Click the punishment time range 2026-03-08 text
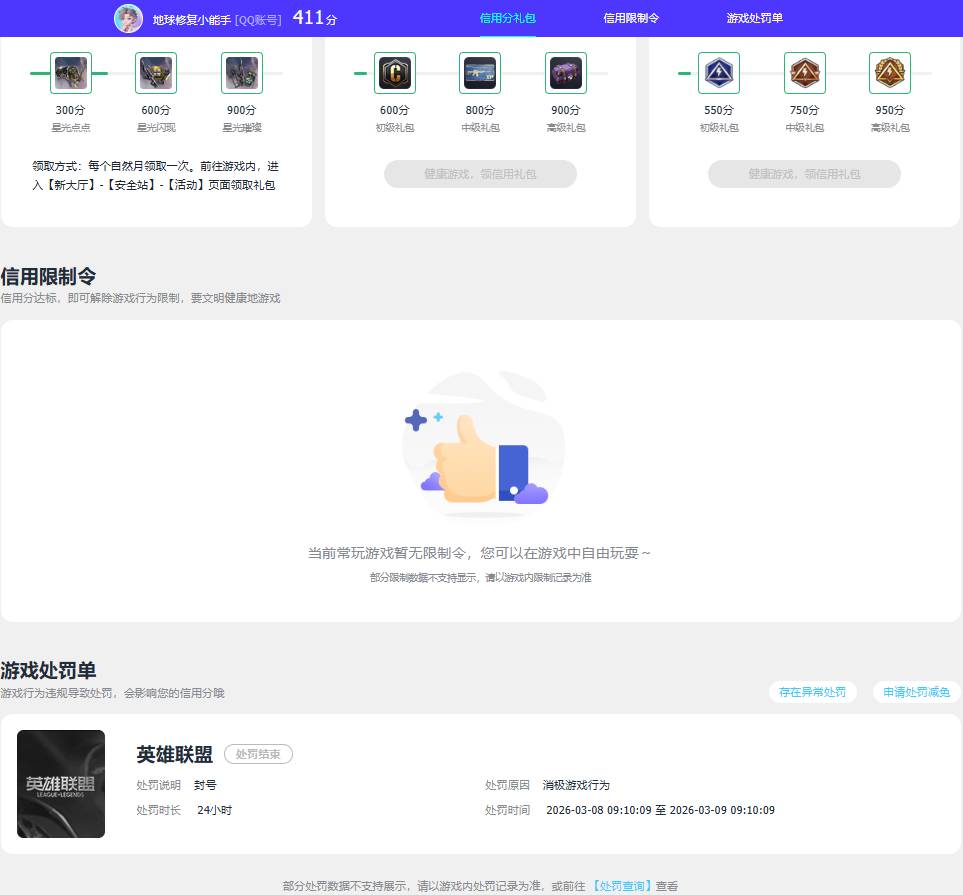The height and width of the screenshot is (895, 963). click(660, 810)
